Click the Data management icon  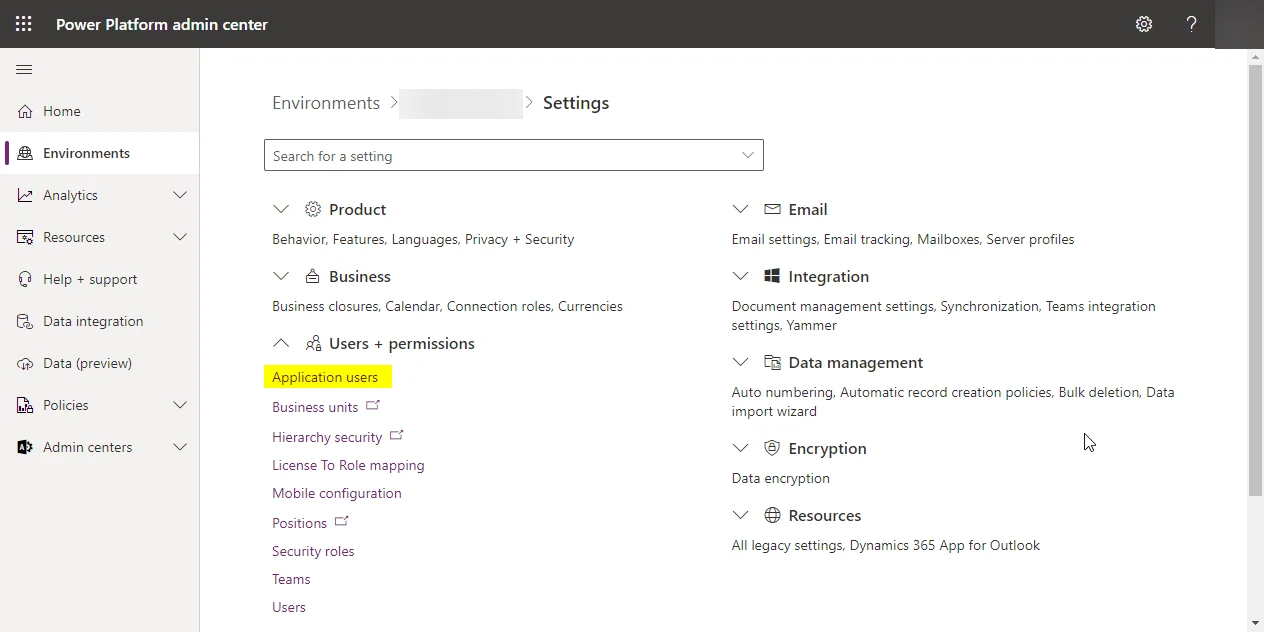click(772, 362)
